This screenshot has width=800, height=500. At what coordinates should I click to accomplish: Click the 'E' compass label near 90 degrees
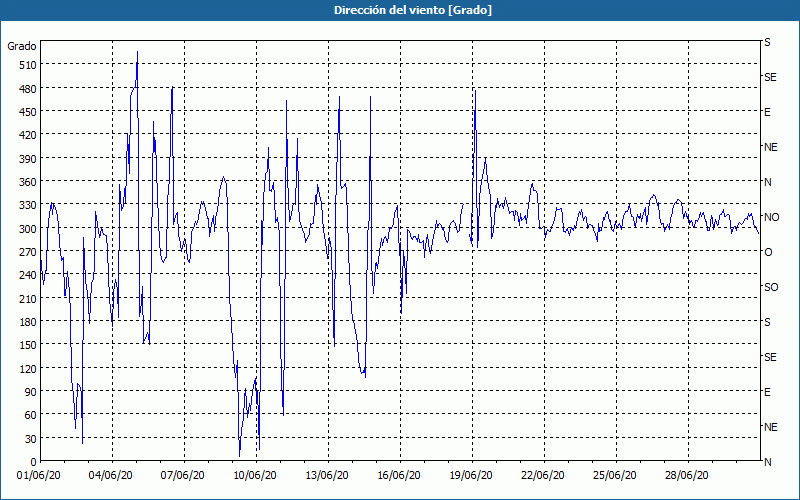(x=767, y=392)
